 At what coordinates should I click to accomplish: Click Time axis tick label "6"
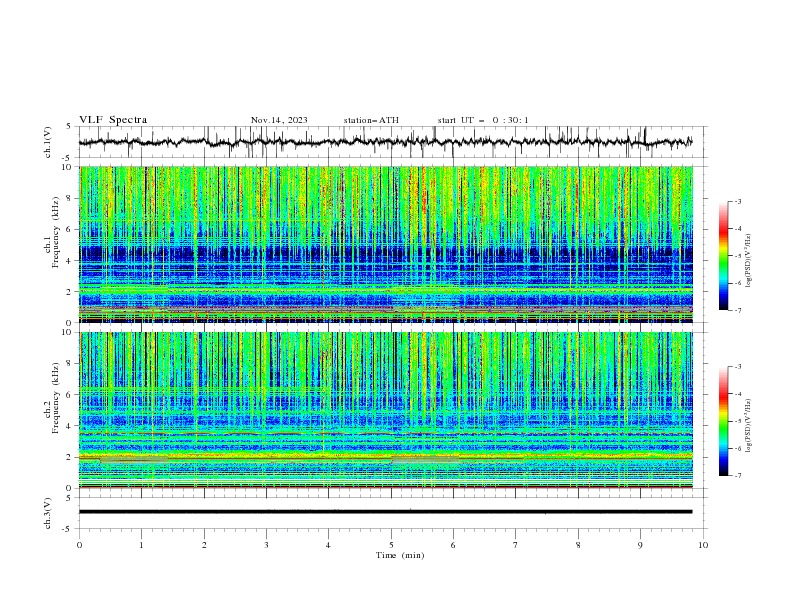tap(453, 545)
